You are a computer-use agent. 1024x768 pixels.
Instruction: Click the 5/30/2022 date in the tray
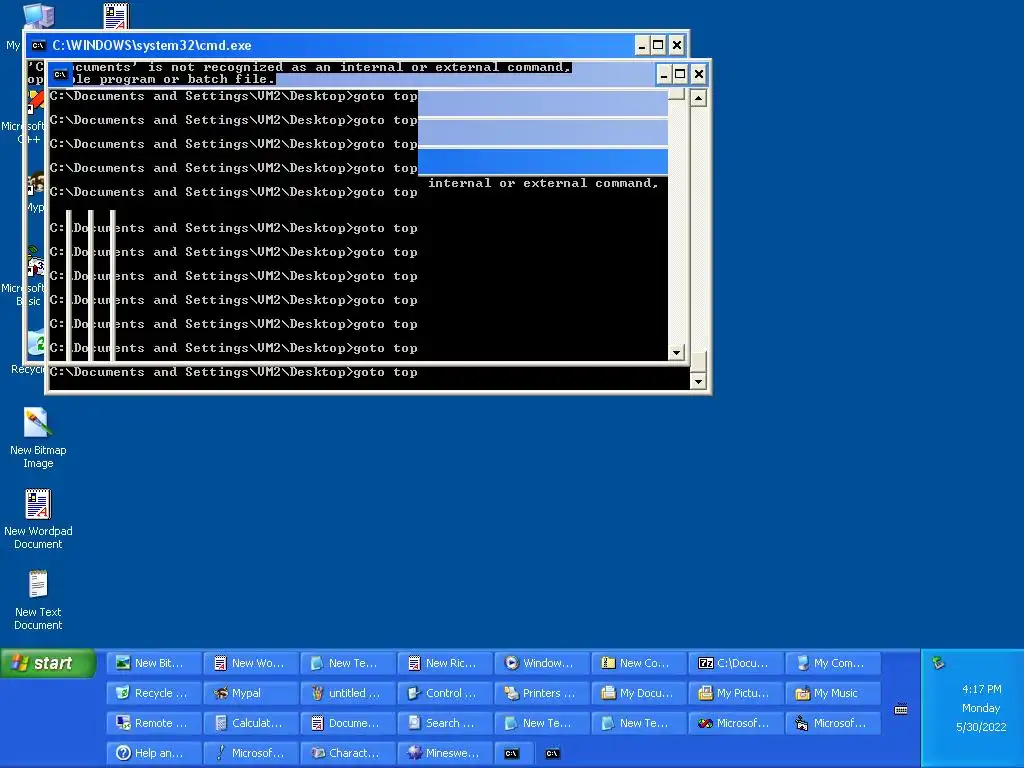(981, 727)
